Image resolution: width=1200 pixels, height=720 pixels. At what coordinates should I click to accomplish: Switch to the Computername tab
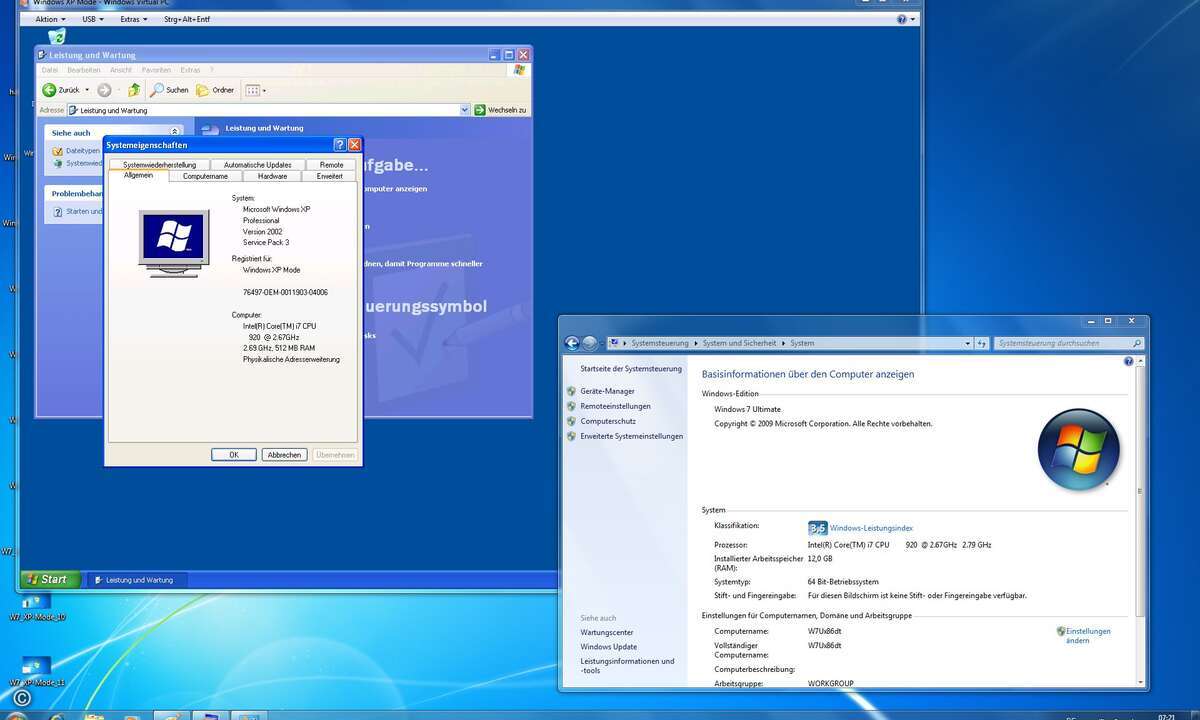tap(206, 176)
